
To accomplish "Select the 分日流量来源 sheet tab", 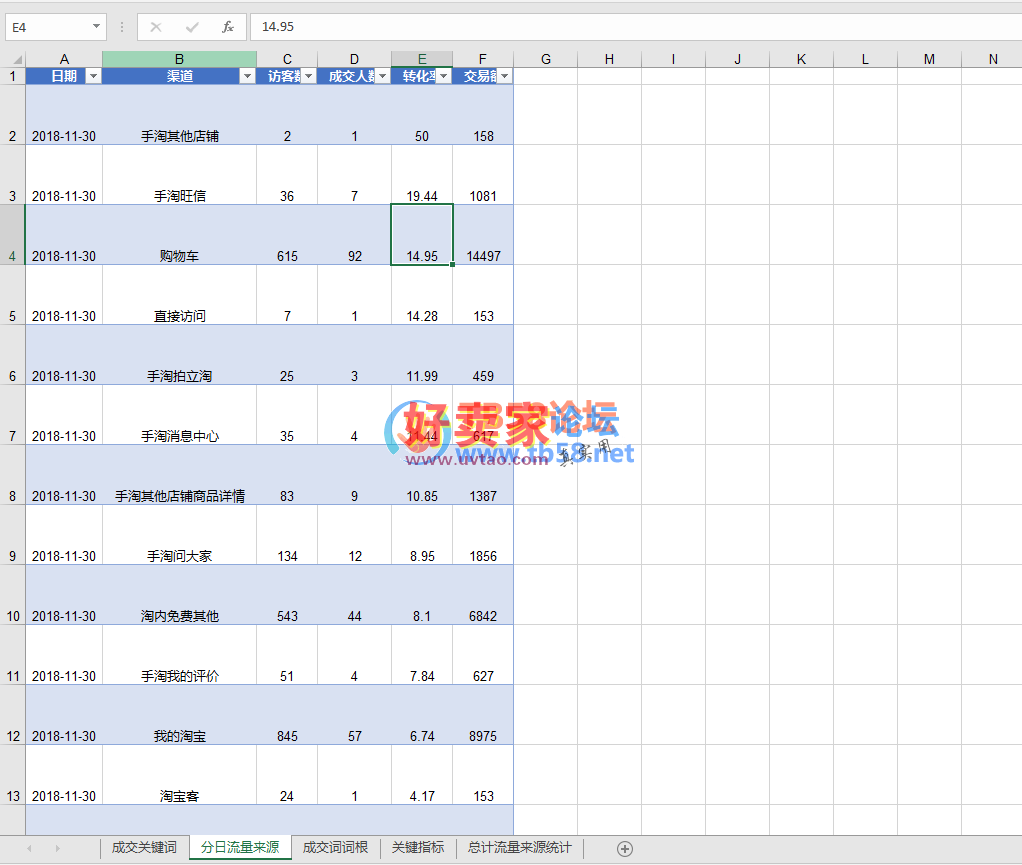I will [239, 847].
